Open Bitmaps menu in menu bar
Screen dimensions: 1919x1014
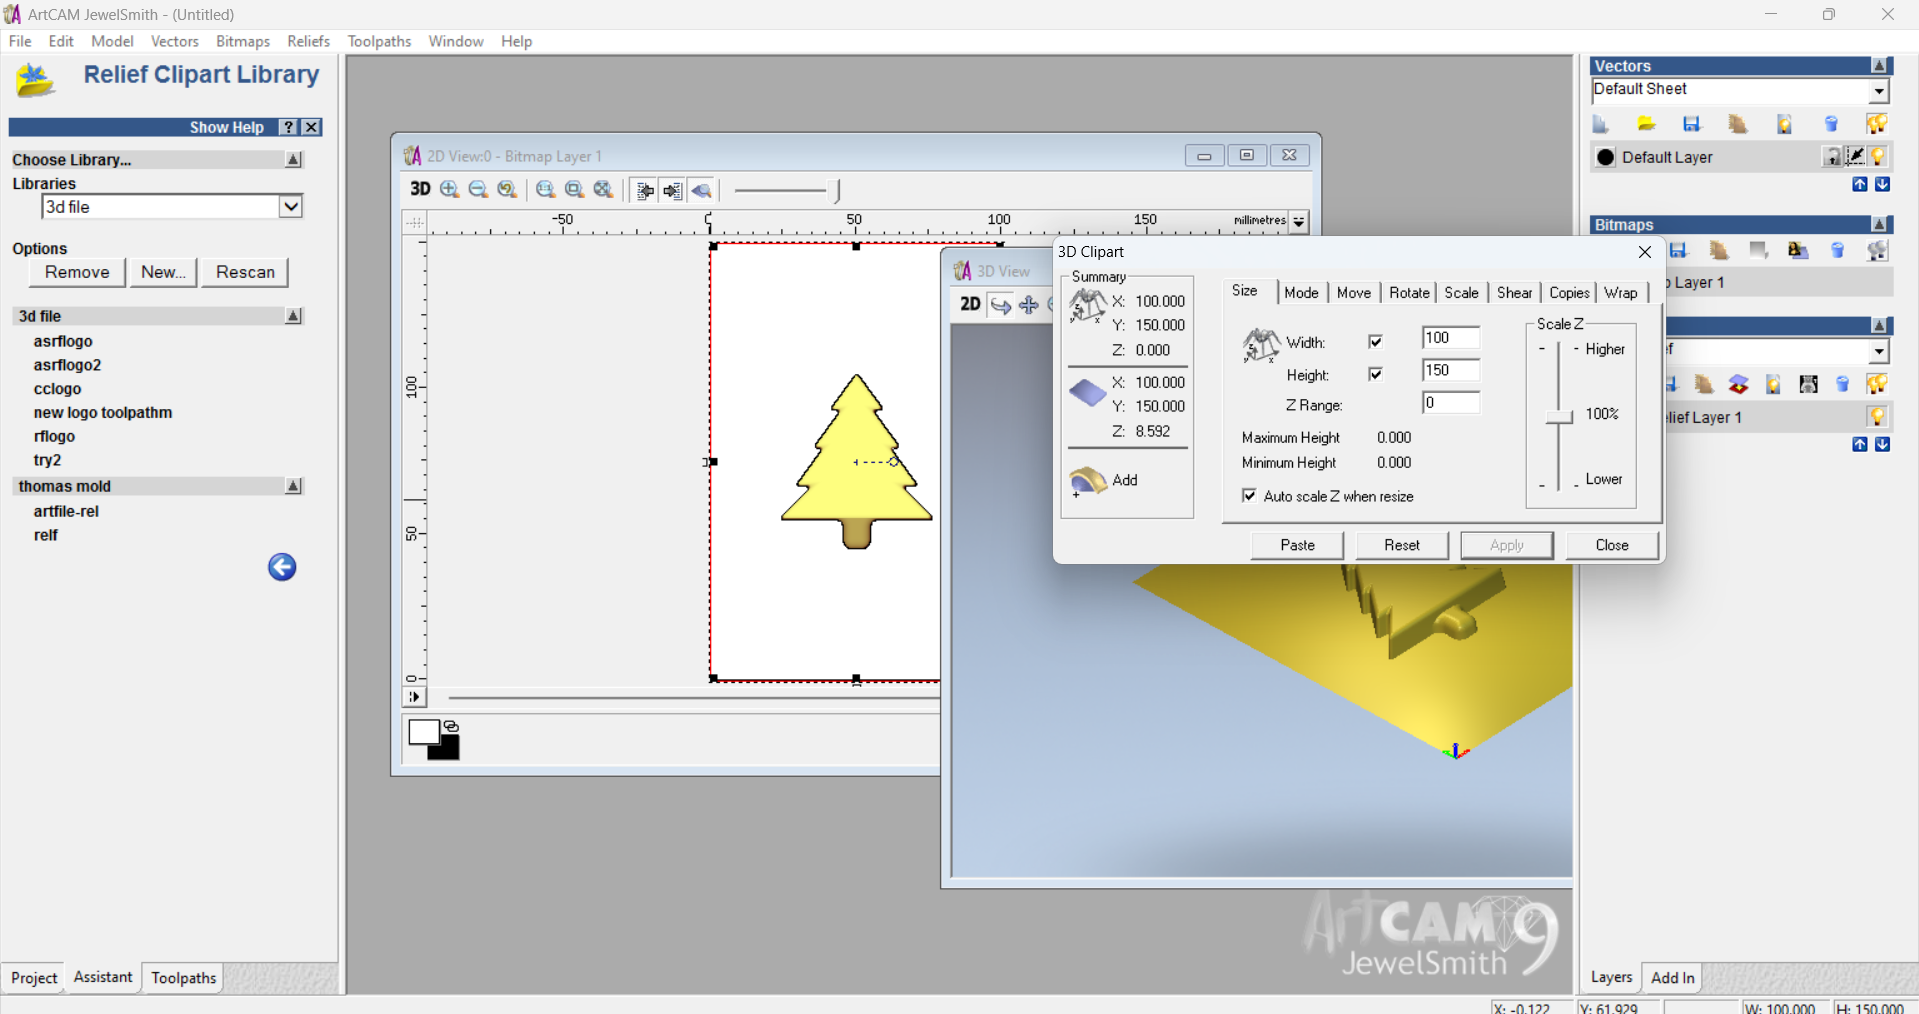(x=243, y=41)
